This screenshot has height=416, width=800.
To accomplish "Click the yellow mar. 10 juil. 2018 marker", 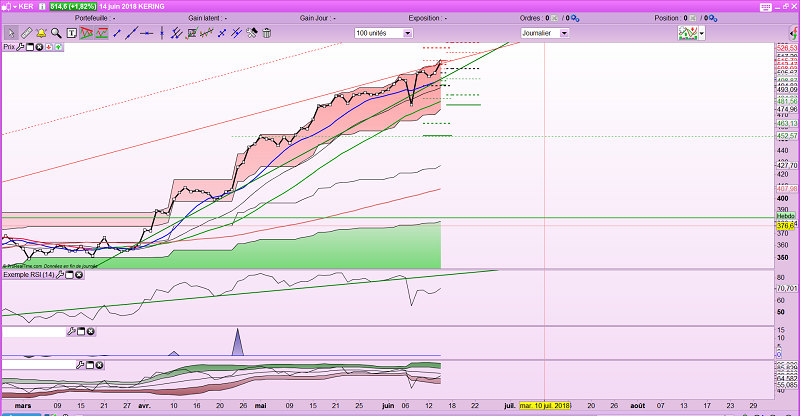I will tap(544, 406).
